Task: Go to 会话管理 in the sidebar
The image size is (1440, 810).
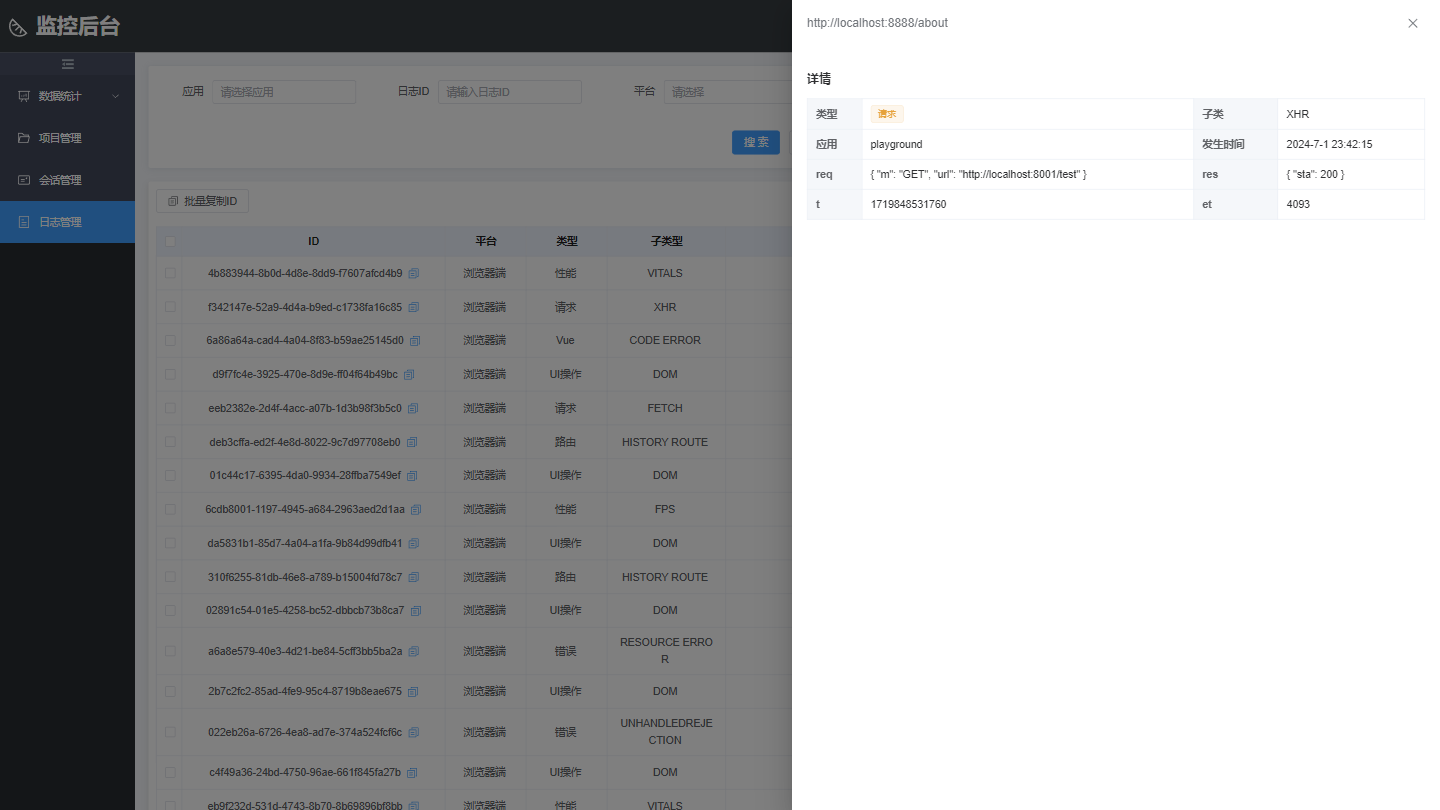Action: pyautogui.click(x=67, y=180)
